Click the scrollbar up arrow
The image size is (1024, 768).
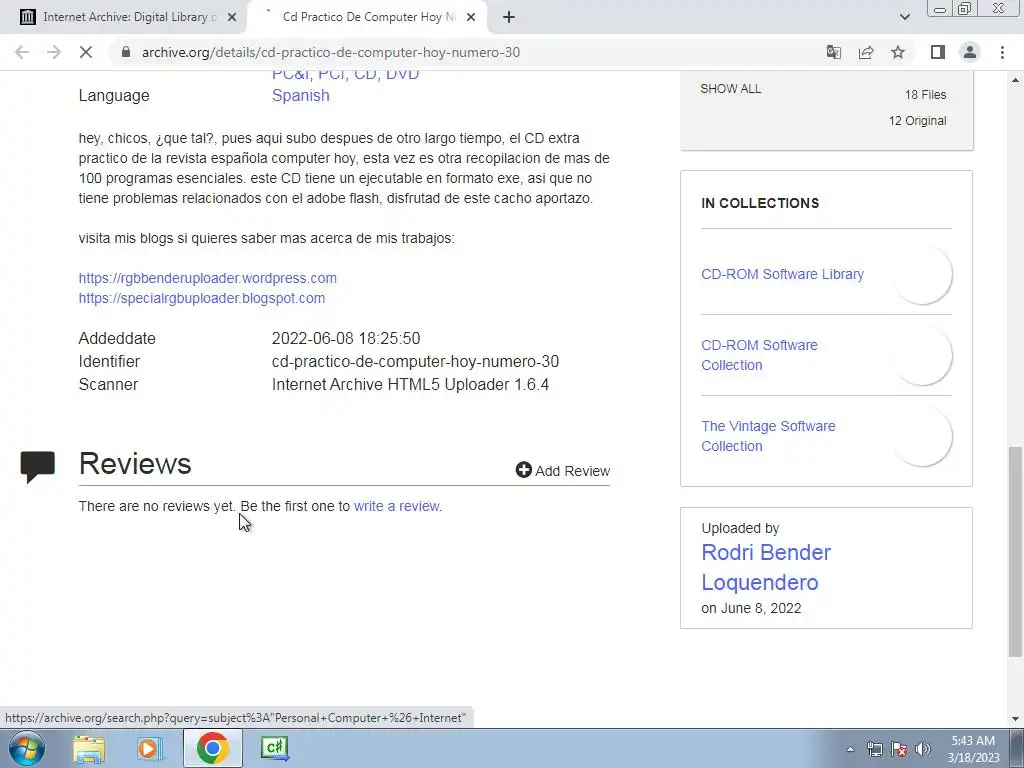[x=1015, y=80]
